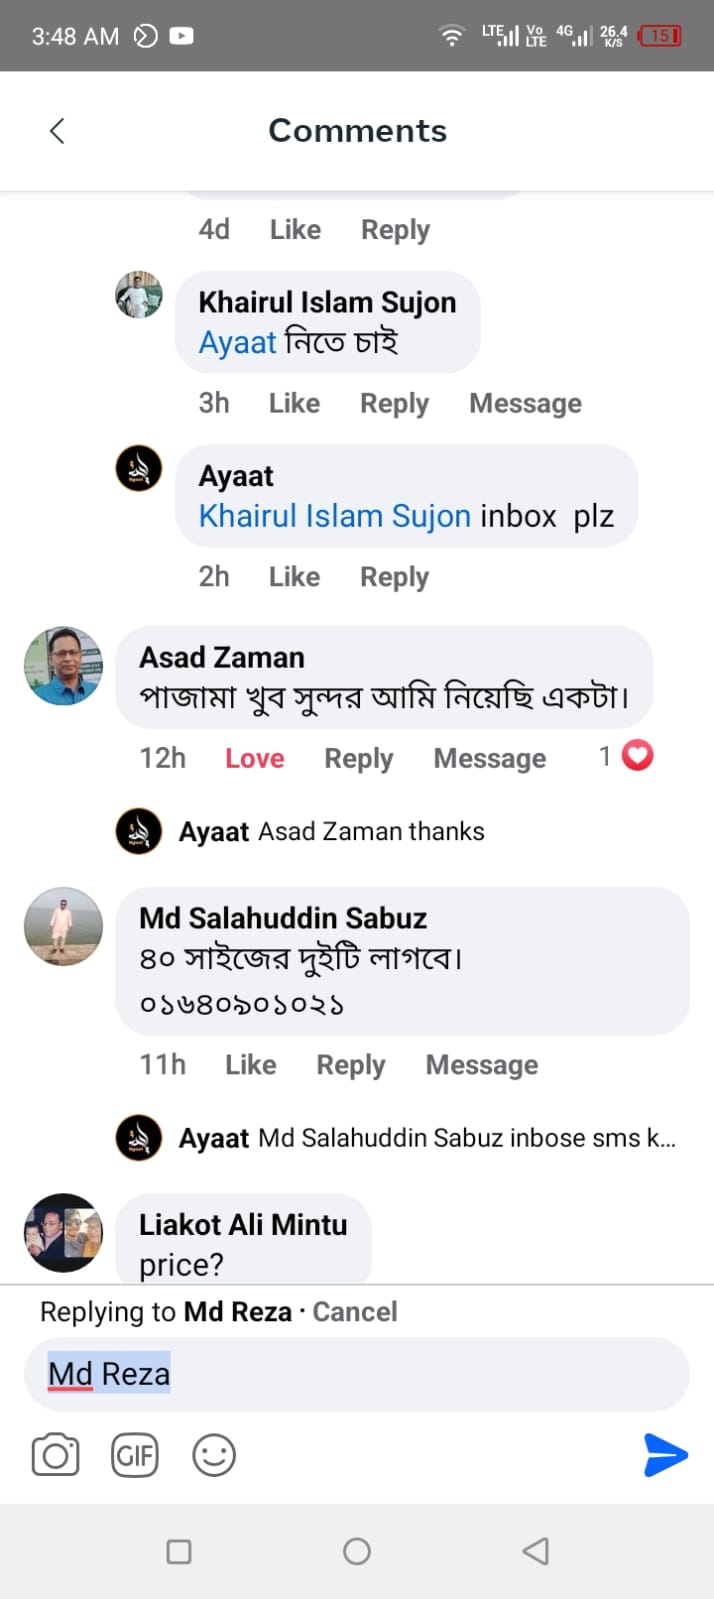Open the camera icon to attach a photo
This screenshot has width=714, height=1599.
[55, 1455]
